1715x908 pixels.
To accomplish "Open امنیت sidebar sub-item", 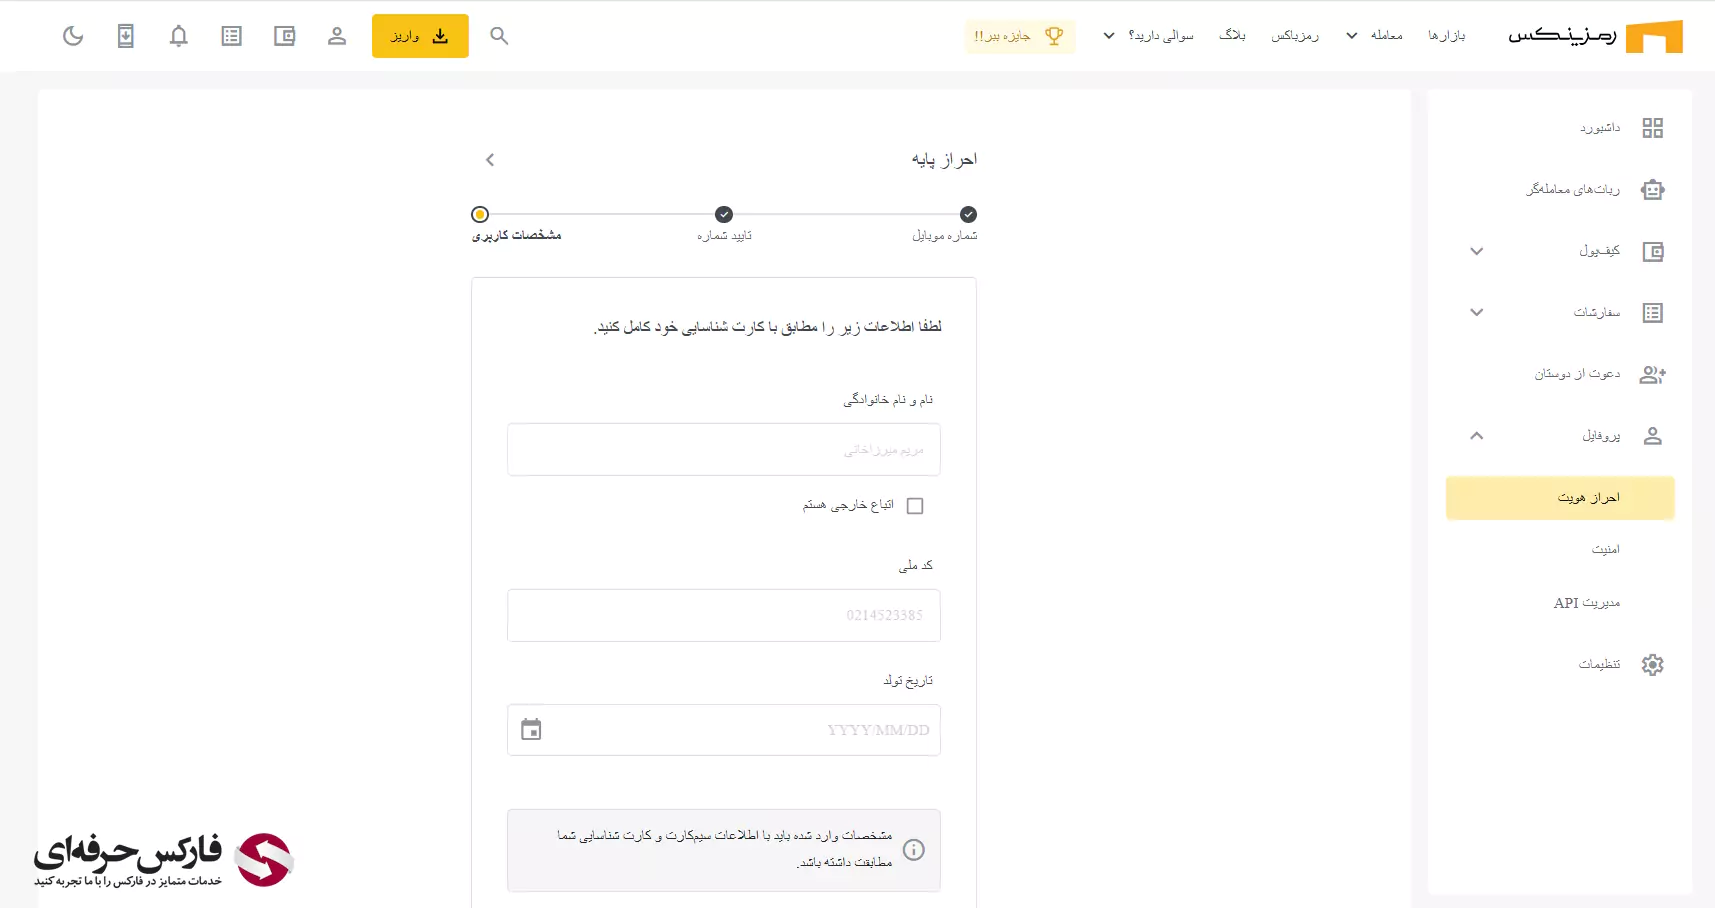I will [x=1606, y=549].
